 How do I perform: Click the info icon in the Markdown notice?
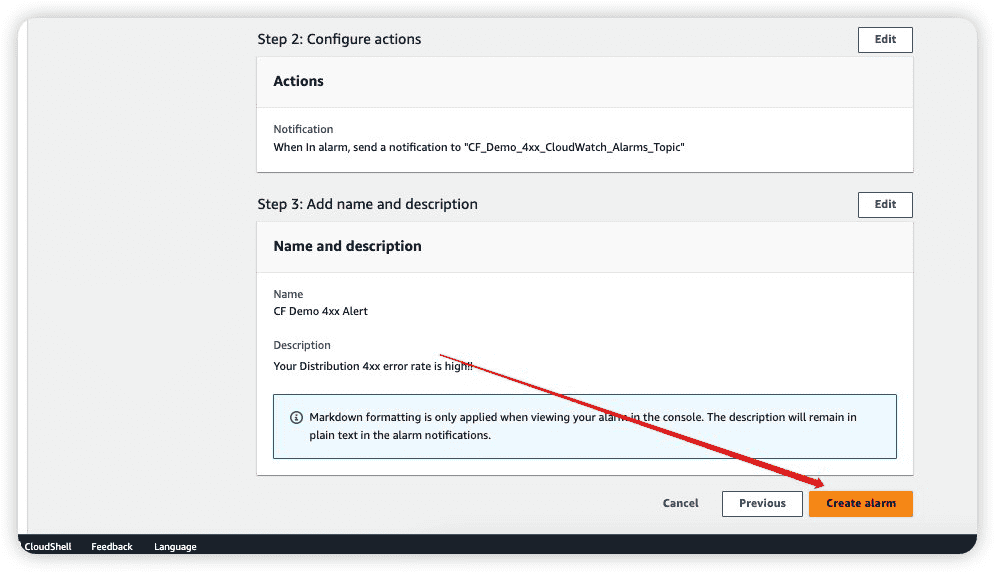point(296,418)
